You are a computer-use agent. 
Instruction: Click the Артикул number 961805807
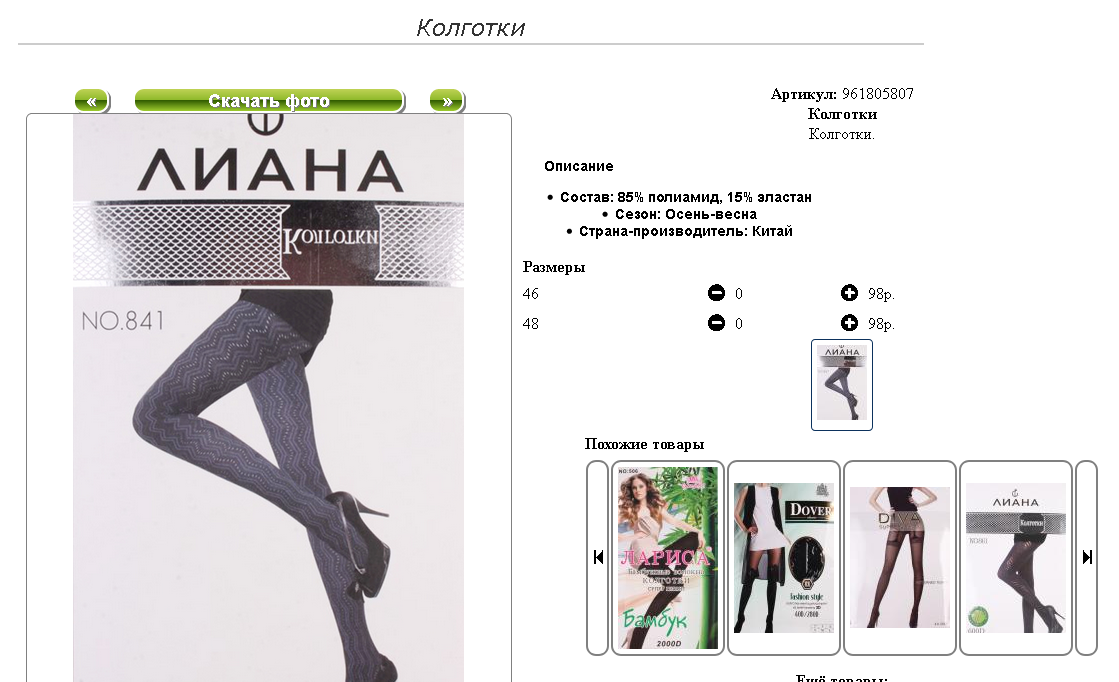coord(878,94)
